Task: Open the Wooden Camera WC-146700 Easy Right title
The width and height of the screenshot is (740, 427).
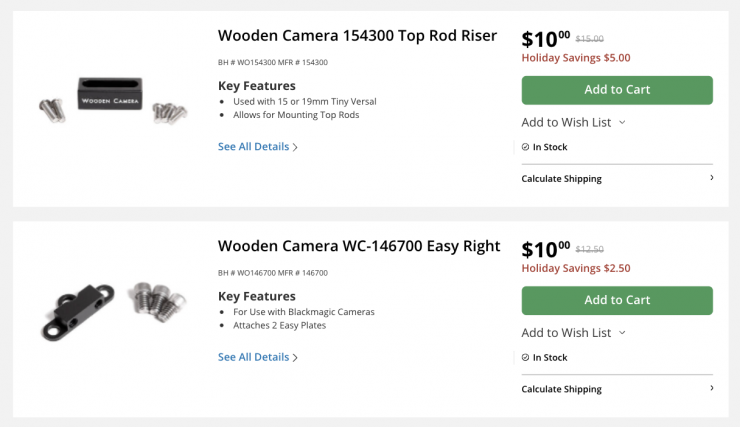Action: (x=359, y=246)
